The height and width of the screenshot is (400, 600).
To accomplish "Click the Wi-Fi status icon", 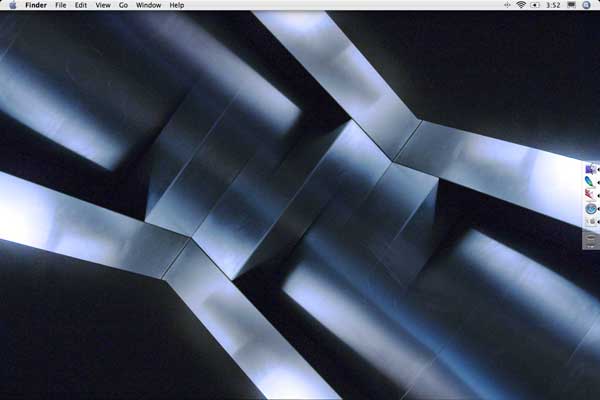I will pos(521,5).
